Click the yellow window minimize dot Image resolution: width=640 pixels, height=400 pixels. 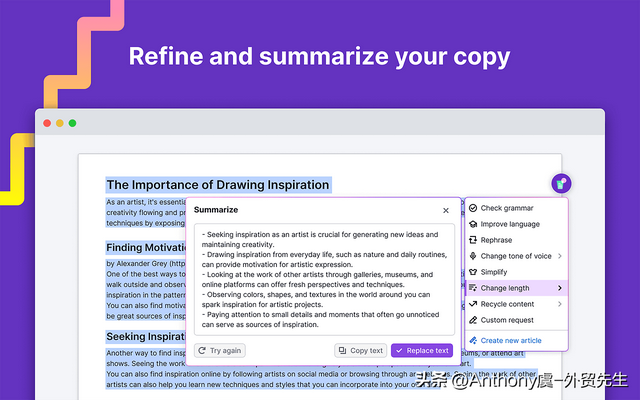[60, 123]
